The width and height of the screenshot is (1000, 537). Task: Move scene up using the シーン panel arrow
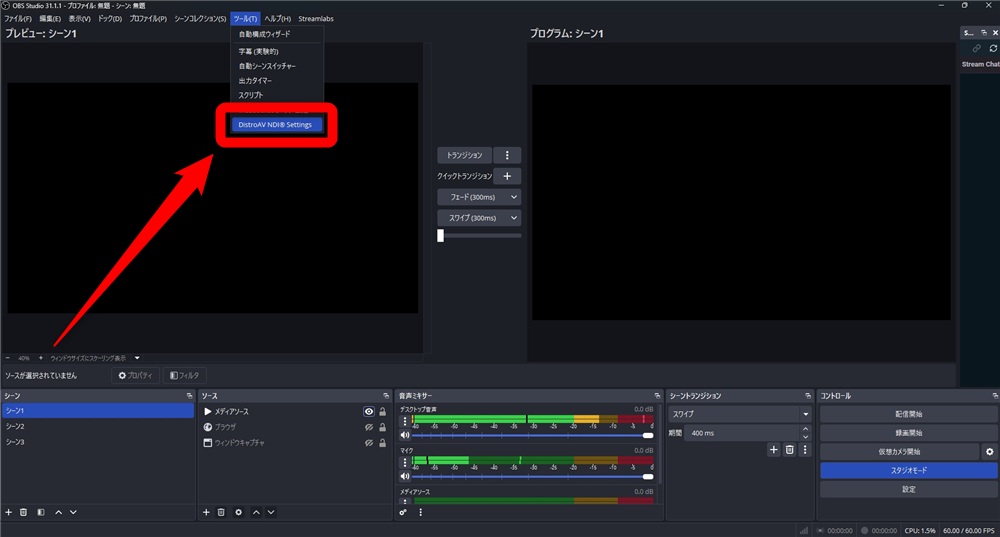tap(59, 512)
